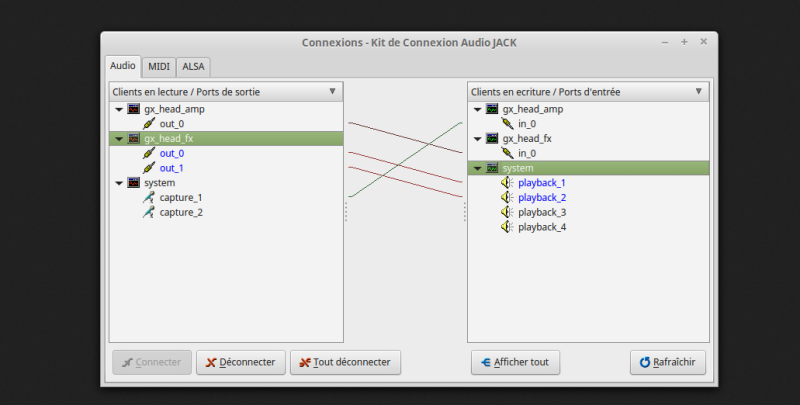Click the out_0 port plug icon under gx_head_amp

pyautogui.click(x=149, y=124)
